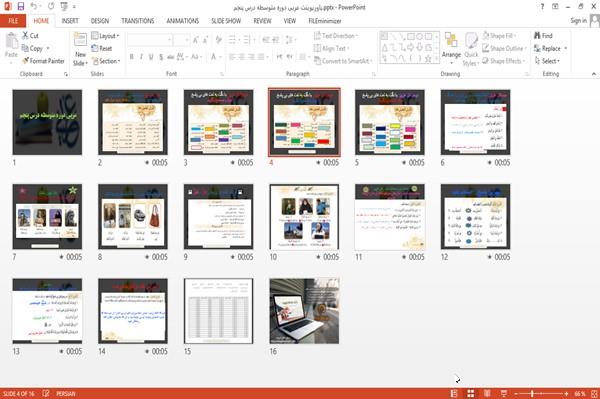The width and height of the screenshot is (600, 399).
Task: Click the Undo arrow in the title bar
Action: tap(34, 7)
